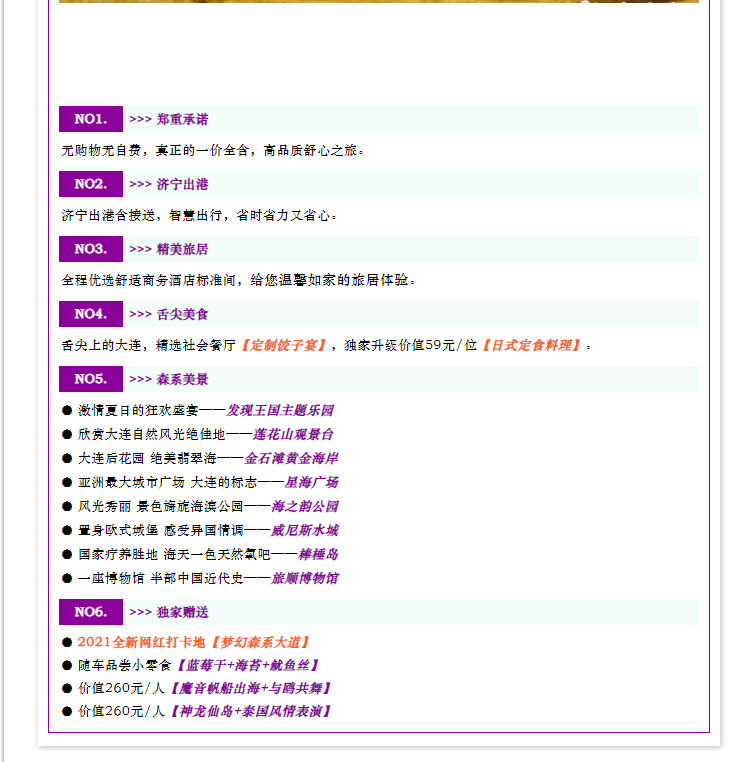The height and width of the screenshot is (762, 752).
Task: Click text 亚洲最大城市广场 大连的标志
Action: 168,483
